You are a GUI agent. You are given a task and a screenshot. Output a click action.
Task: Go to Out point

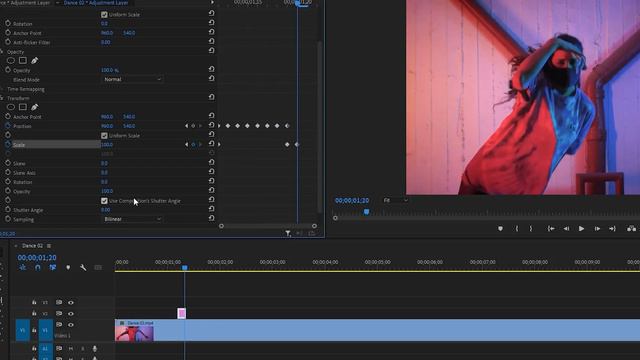coord(612,229)
